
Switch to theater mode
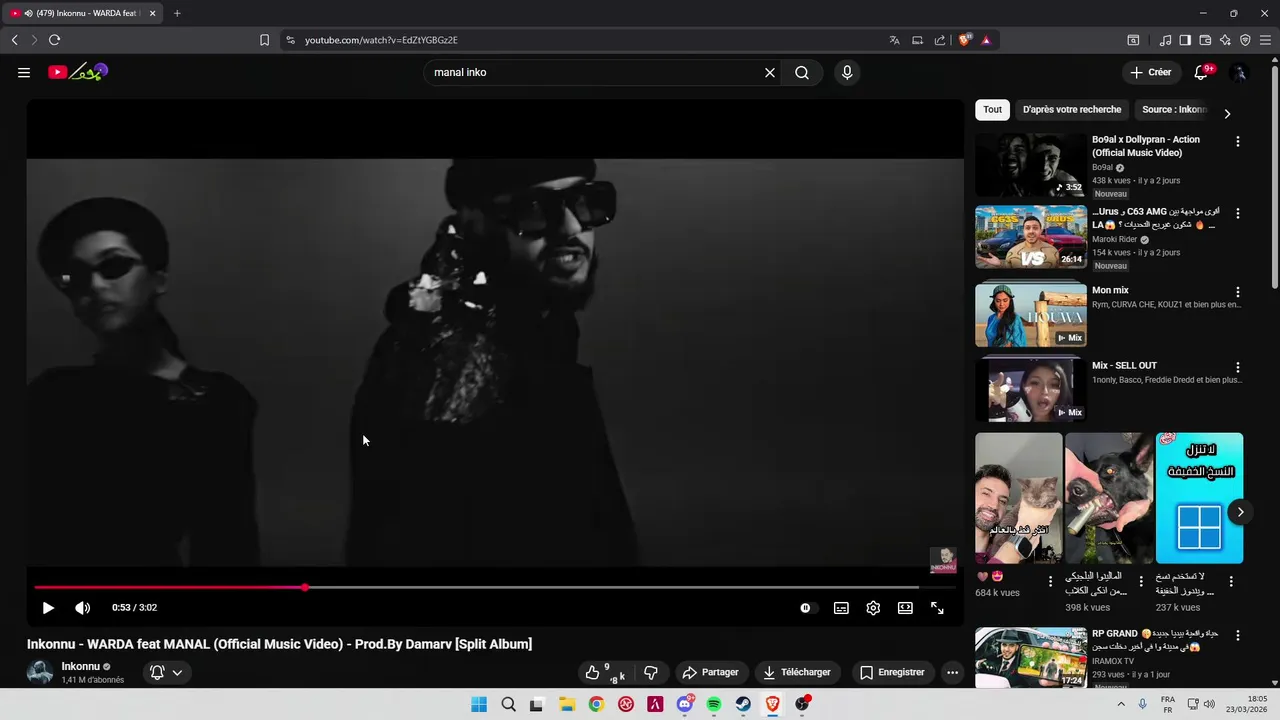(905, 607)
